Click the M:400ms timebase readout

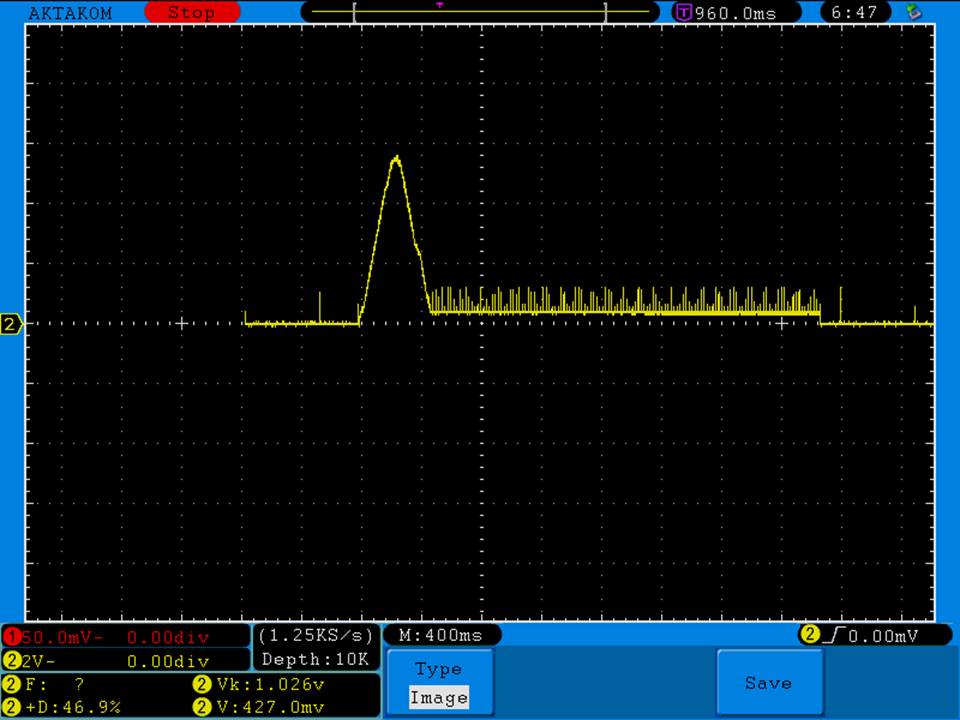441,636
